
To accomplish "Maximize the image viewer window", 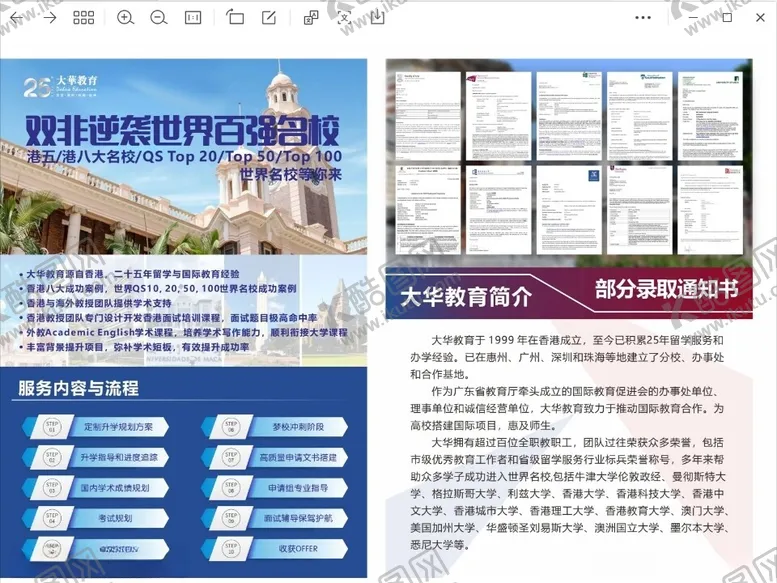I will pos(727,18).
